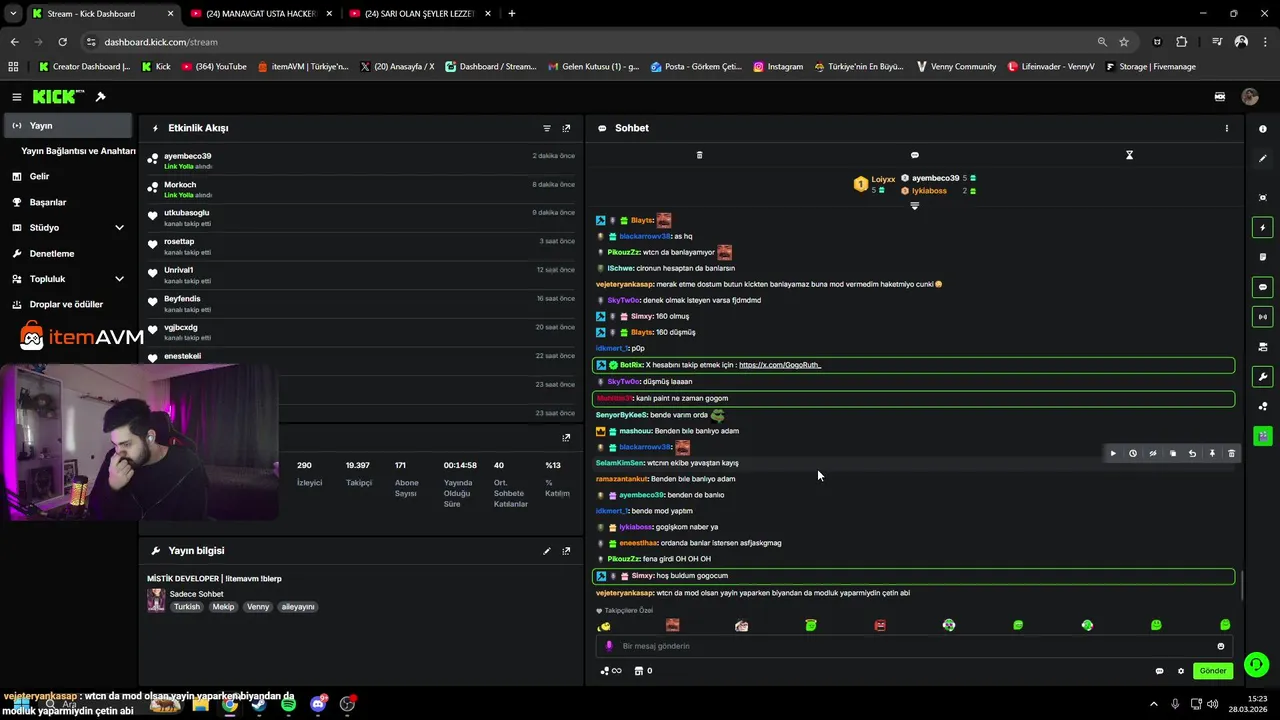
Task: Click the speech bubble icon under Sohbet header
Action: [914, 155]
